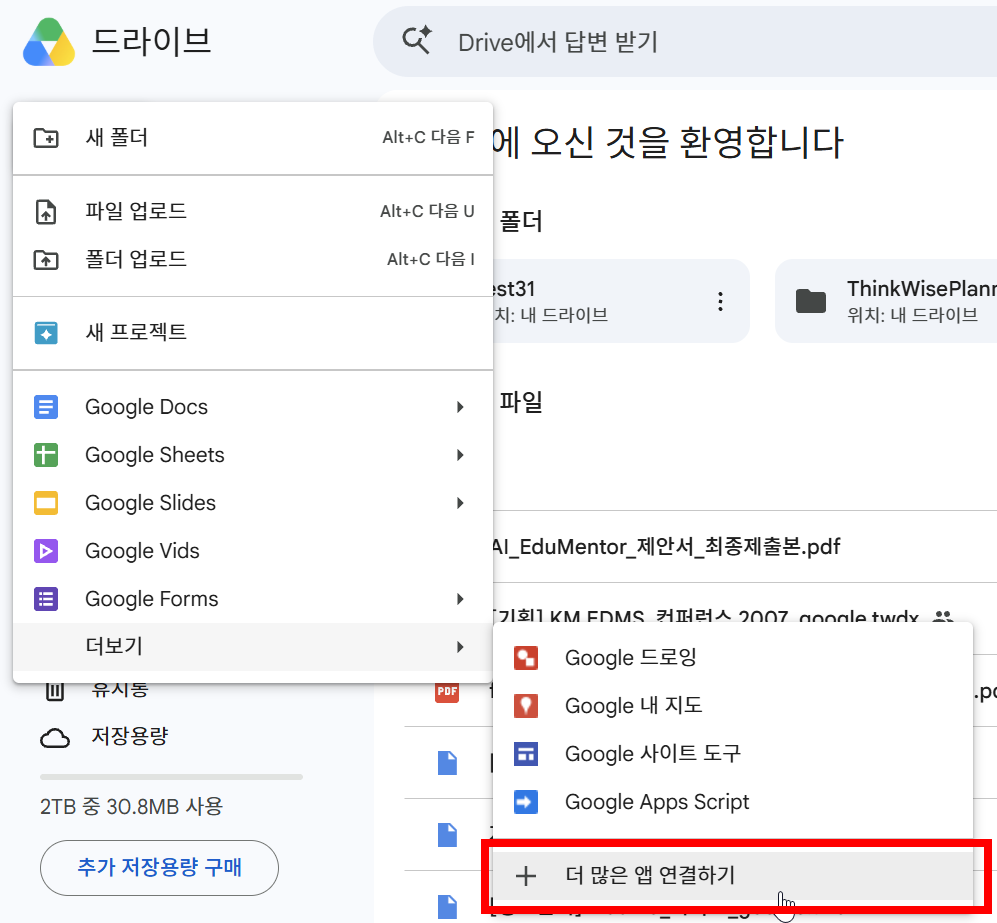Click the cloud storage icon

tap(55, 737)
